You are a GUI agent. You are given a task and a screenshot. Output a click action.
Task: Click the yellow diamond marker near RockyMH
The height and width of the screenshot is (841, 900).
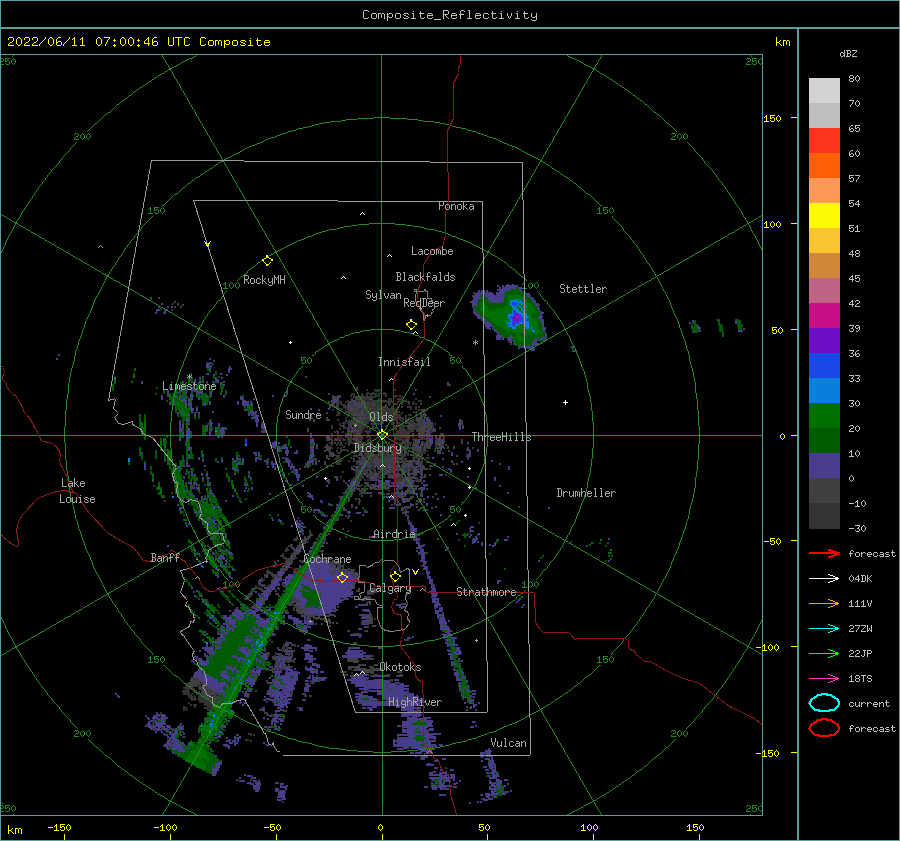(267, 261)
